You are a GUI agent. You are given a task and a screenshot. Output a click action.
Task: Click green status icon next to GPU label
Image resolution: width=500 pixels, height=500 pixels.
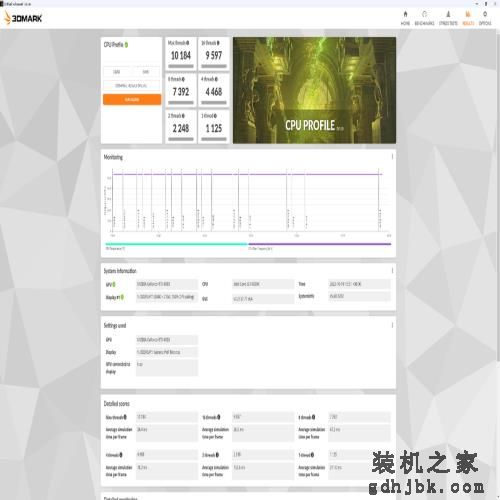pyautogui.click(x=114, y=284)
